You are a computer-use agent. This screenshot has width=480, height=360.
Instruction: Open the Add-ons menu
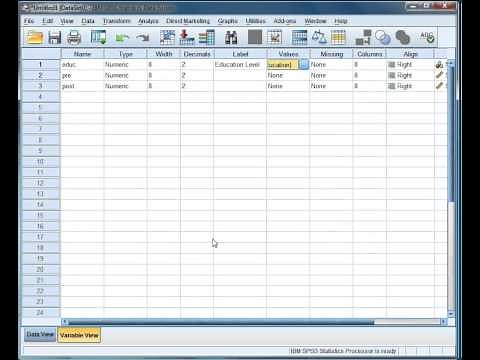[x=285, y=21]
